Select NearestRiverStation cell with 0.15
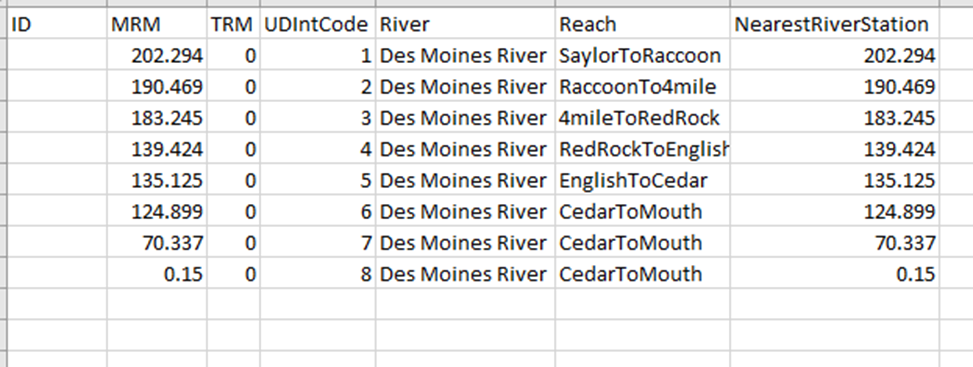973x367 pixels. (835, 273)
